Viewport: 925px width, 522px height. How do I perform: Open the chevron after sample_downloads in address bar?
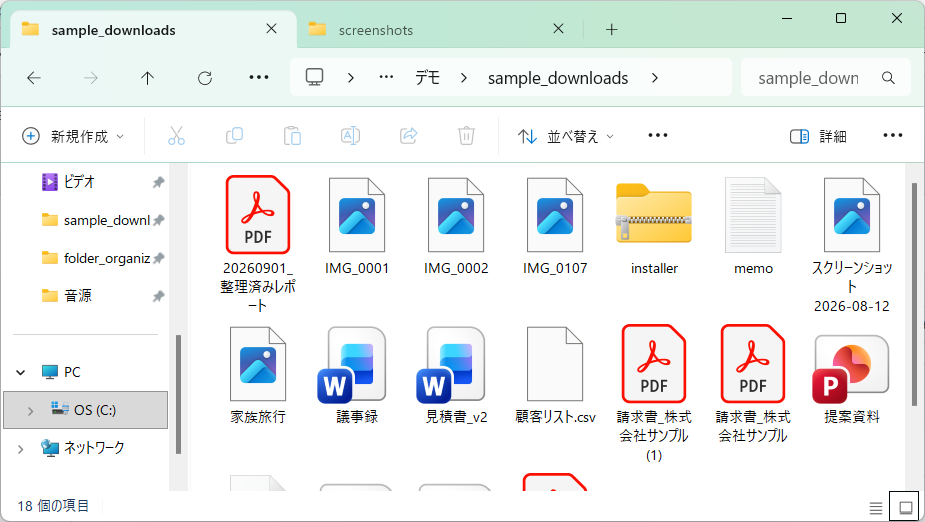click(x=654, y=78)
